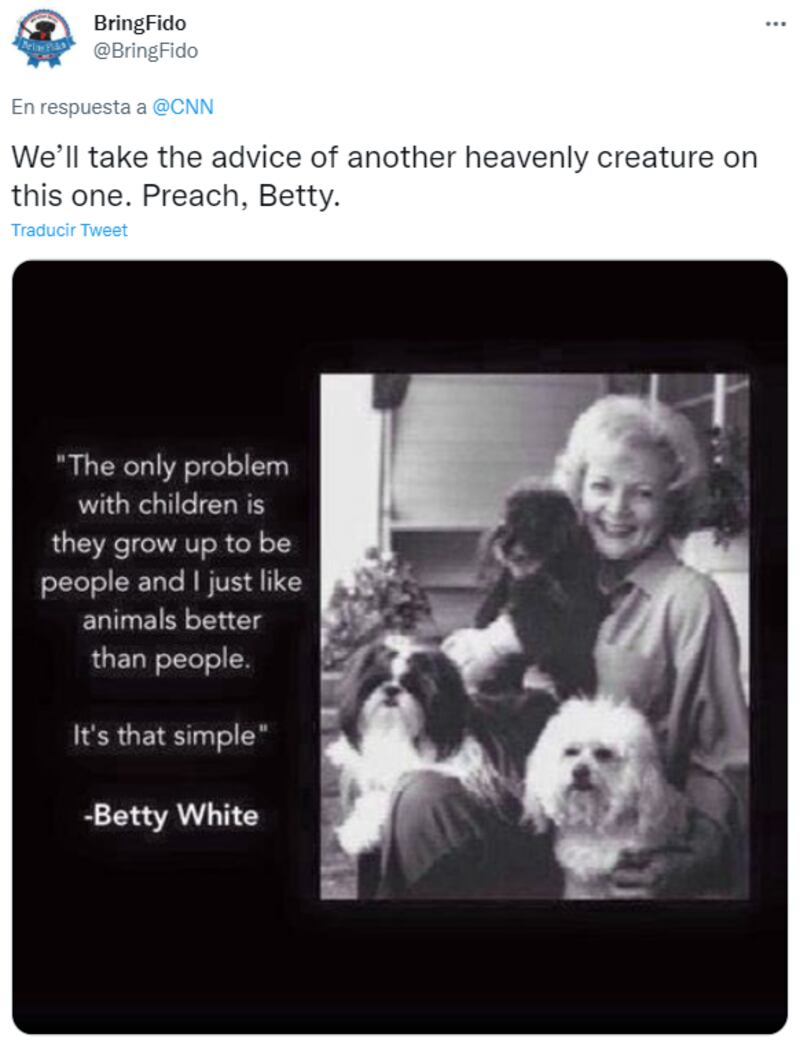Click the quote text 'The only problem with children'
This screenshot has height=1052, width=800.
tap(172, 485)
